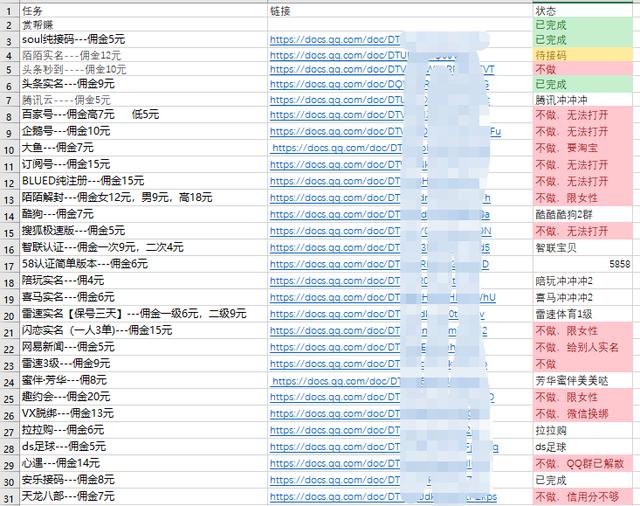Select row header number 31
This screenshot has width=640, height=506.
(x=9, y=496)
